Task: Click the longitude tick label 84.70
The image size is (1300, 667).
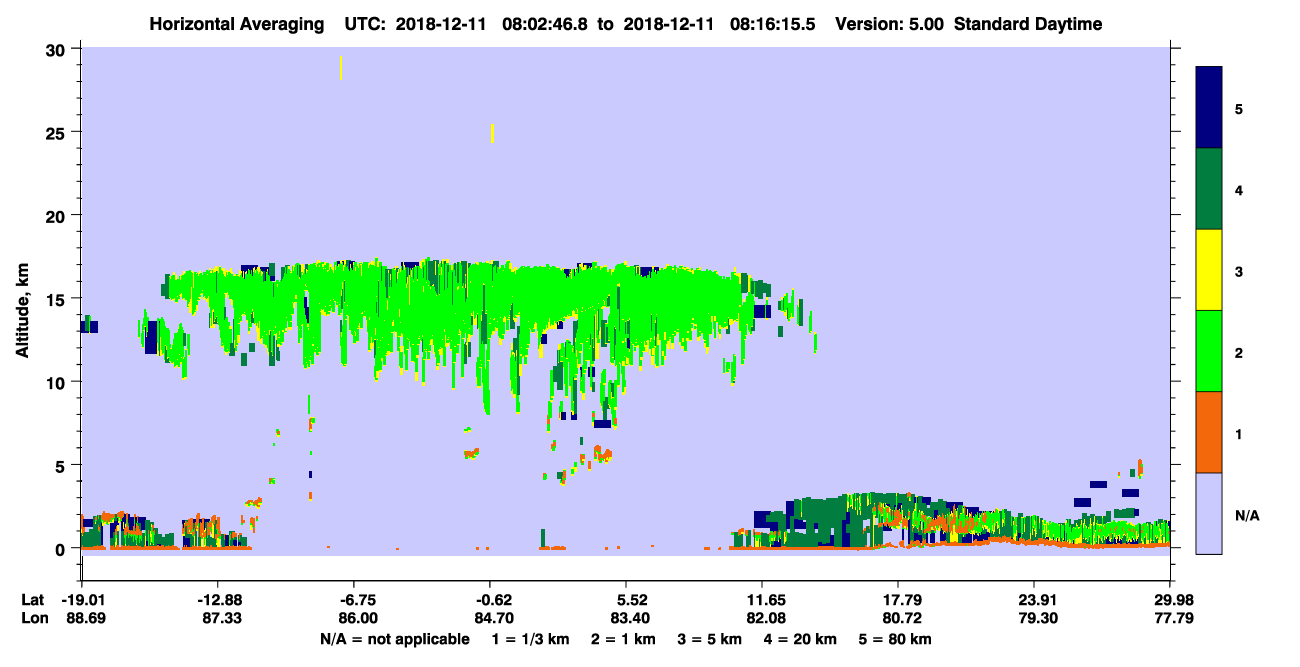Action: click(x=489, y=619)
